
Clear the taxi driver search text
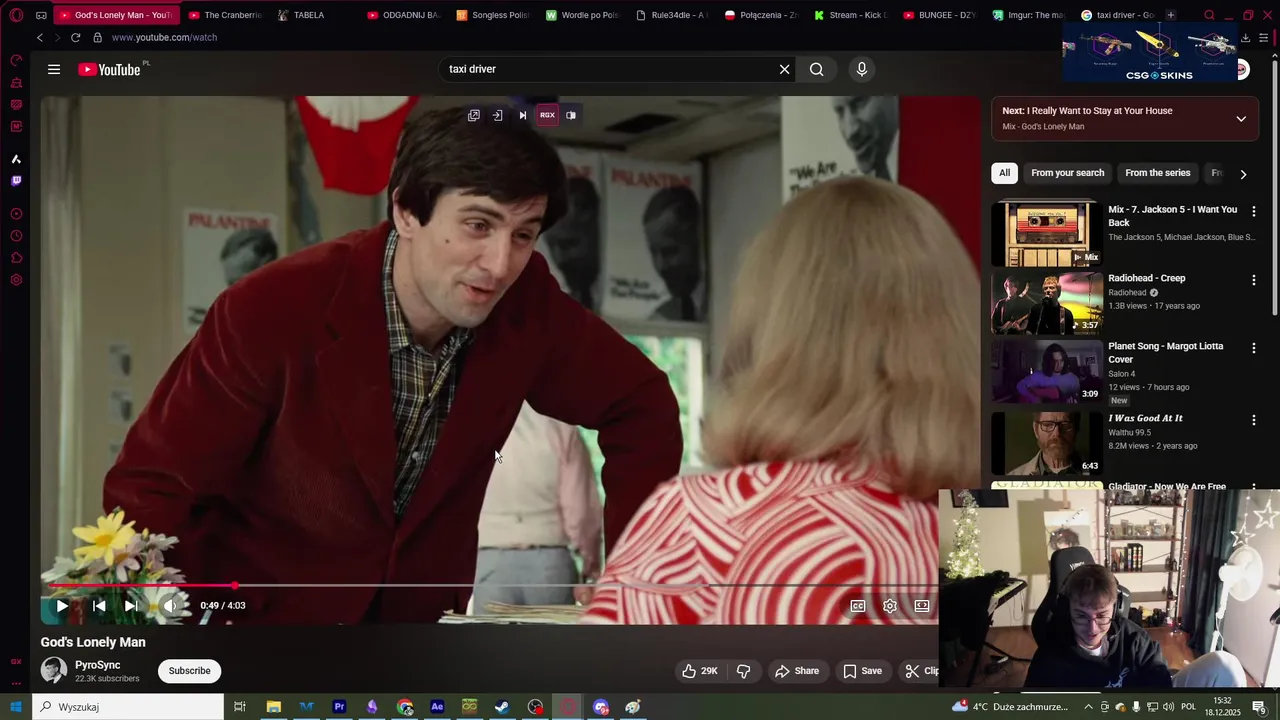tap(784, 69)
